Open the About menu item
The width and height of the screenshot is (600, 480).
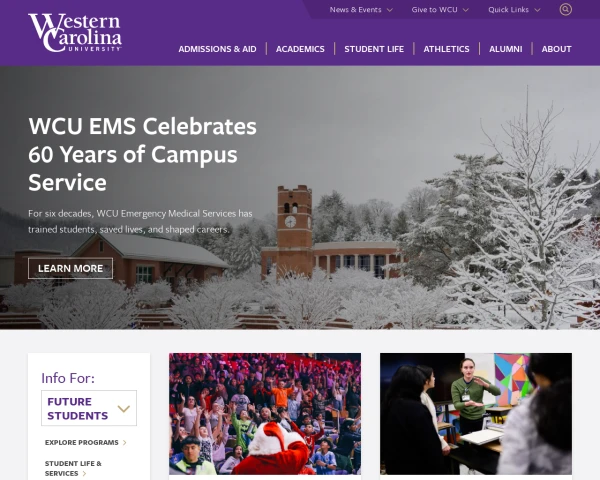pyautogui.click(x=556, y=49)
